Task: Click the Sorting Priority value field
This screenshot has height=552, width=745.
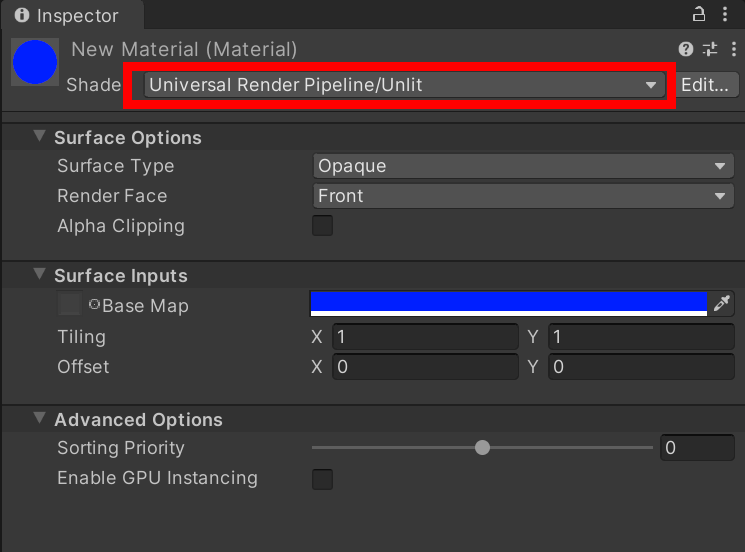Action: point(697,447)
